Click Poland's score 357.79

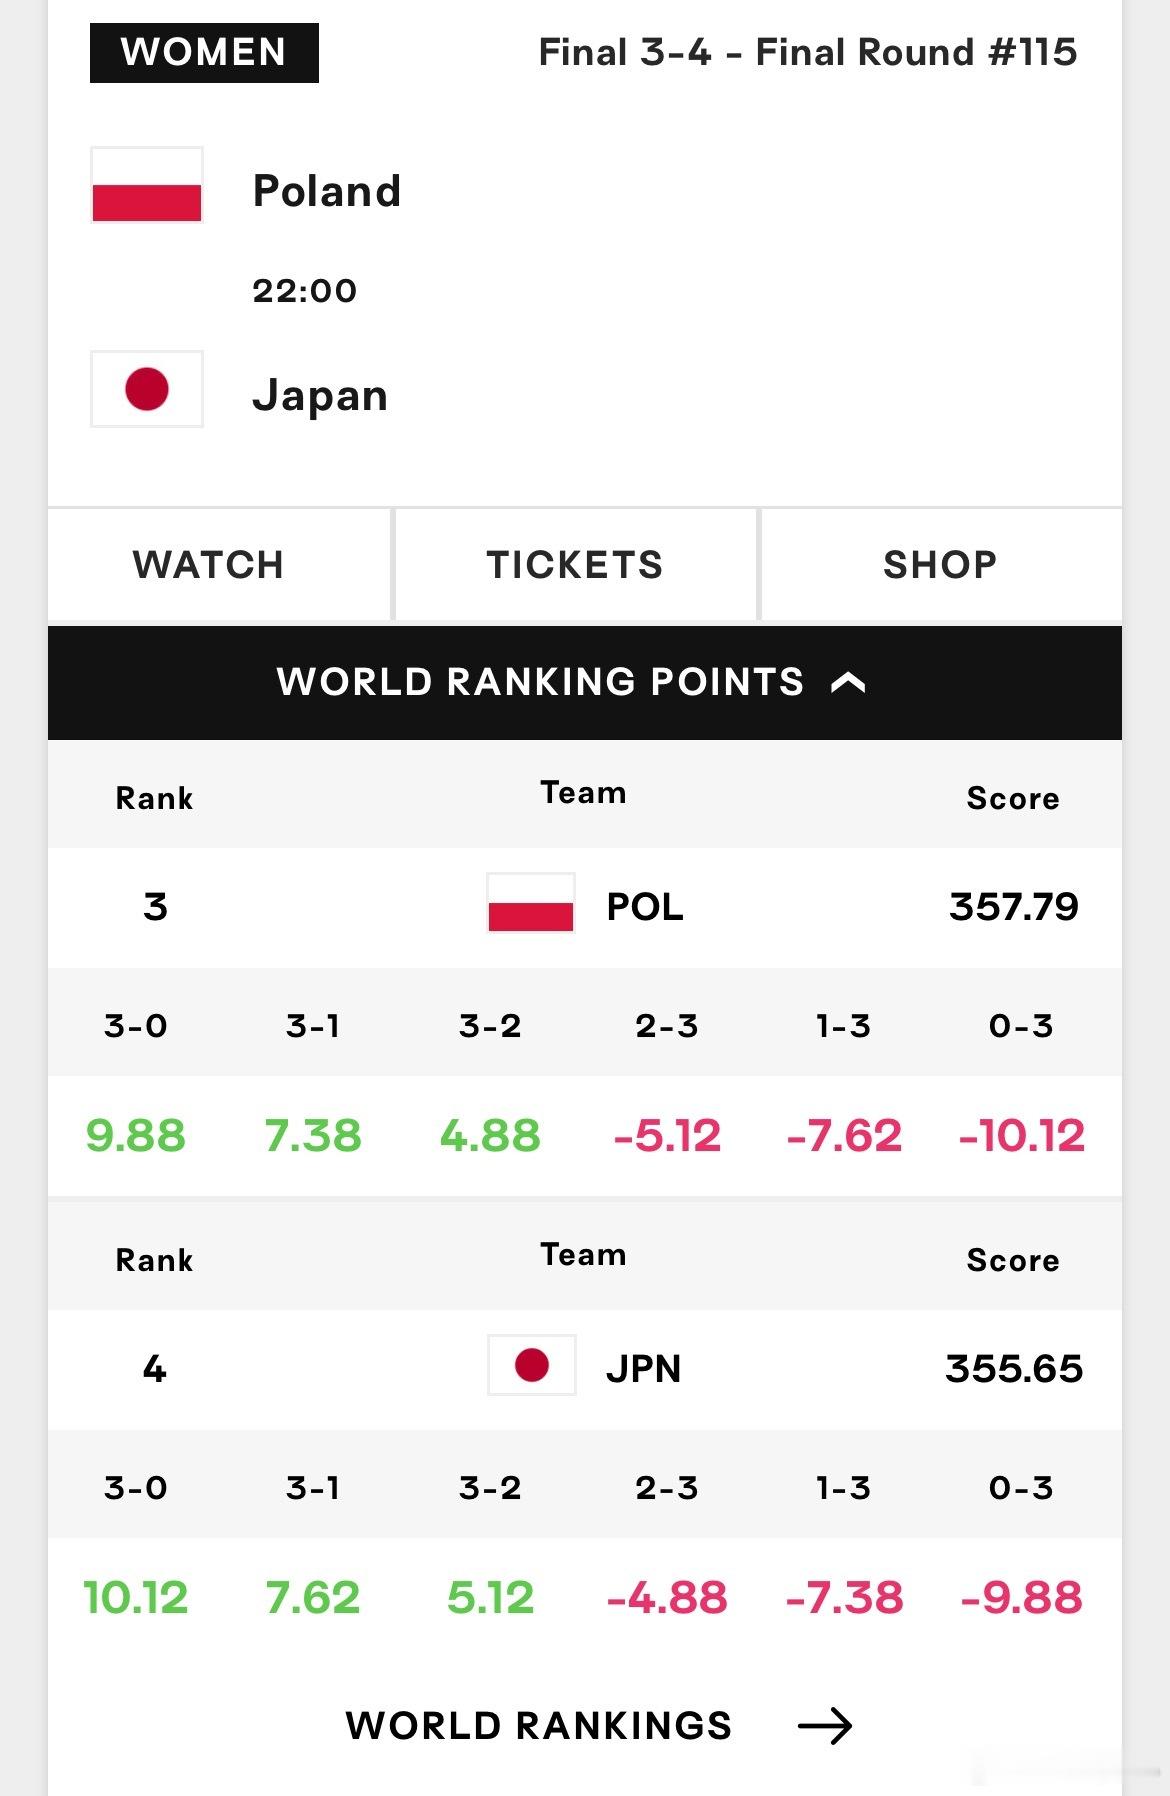1014,907
